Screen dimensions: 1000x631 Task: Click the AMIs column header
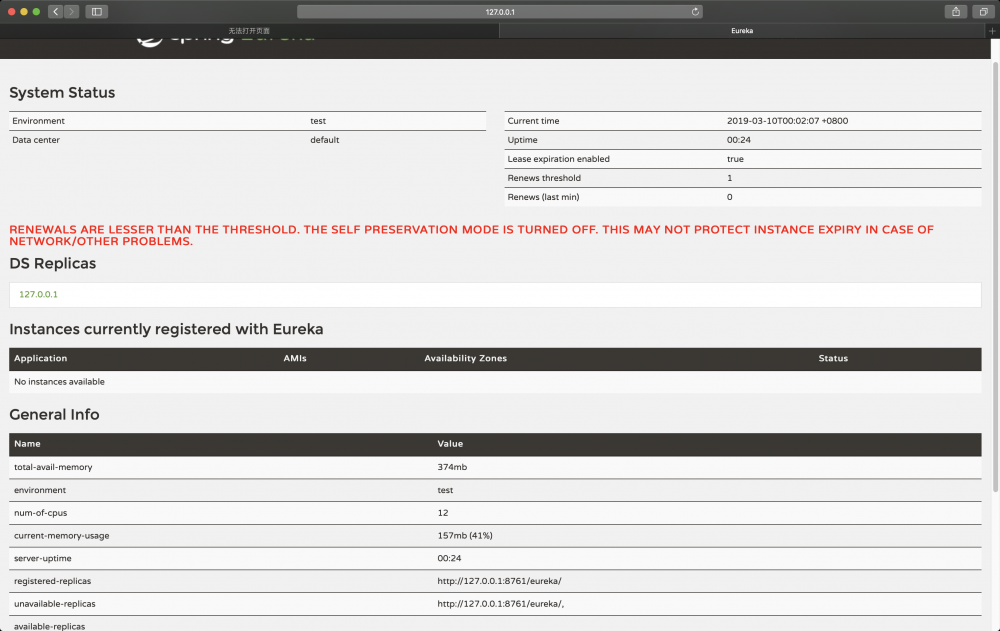pyautogui.click(x=295, y=358)
